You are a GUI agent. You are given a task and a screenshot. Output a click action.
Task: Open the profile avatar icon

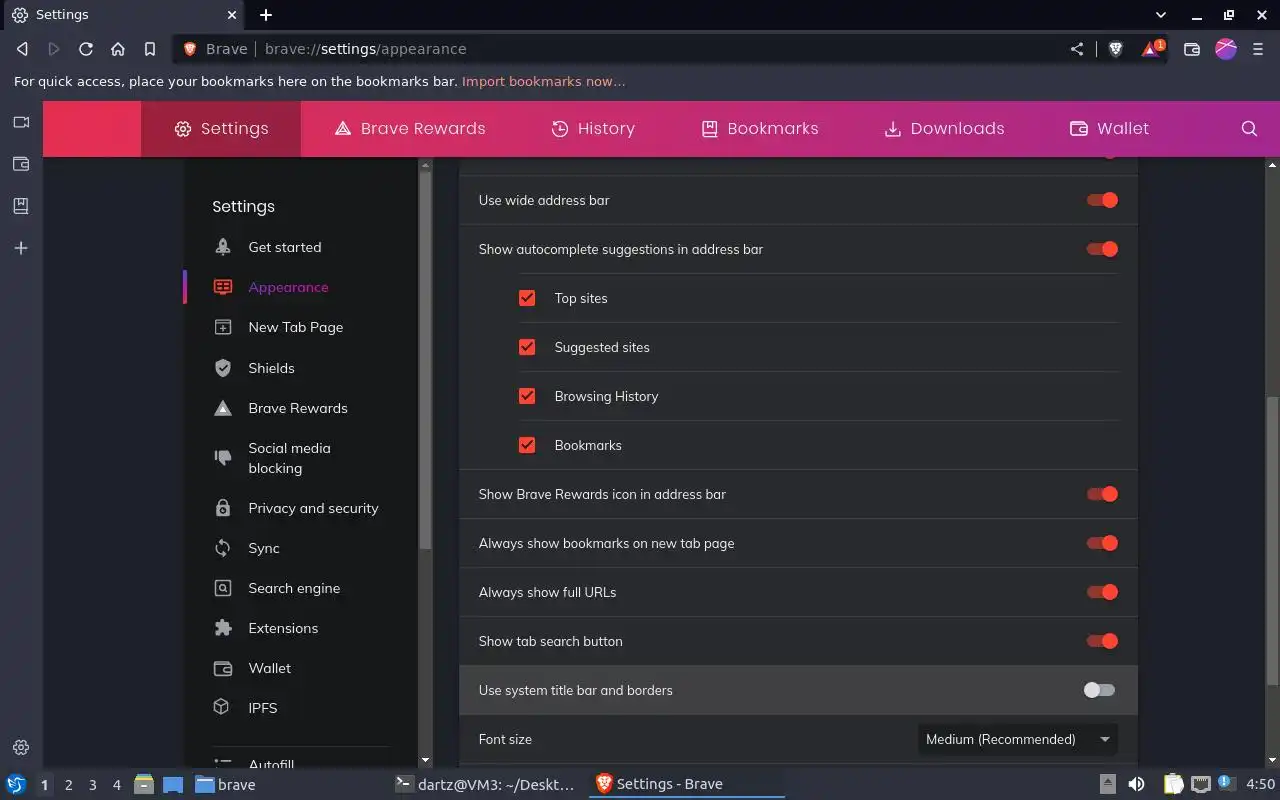point(1226,49)
